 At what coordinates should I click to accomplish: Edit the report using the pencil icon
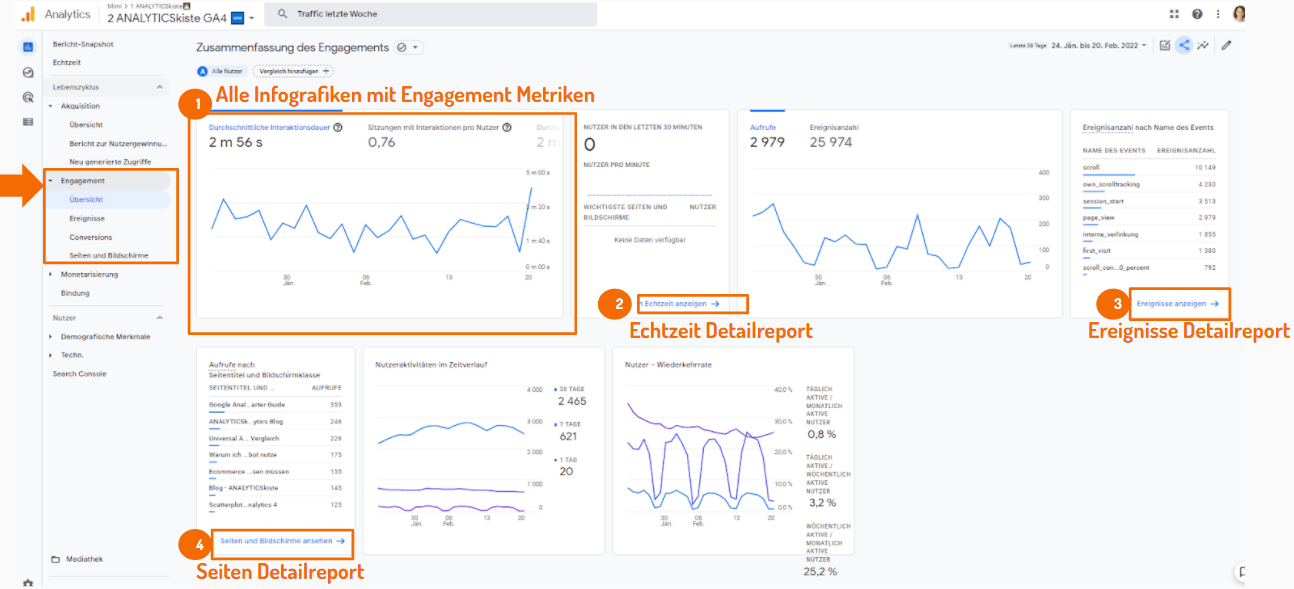pos(1226,45)
